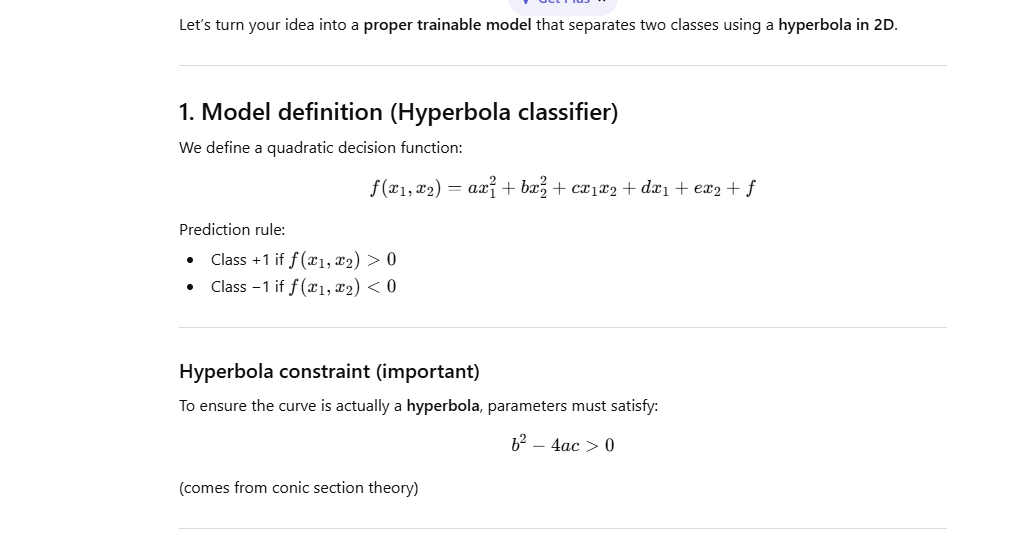
Task: Click "We define a quadratic decision function" line
Action: coord(320,148)
